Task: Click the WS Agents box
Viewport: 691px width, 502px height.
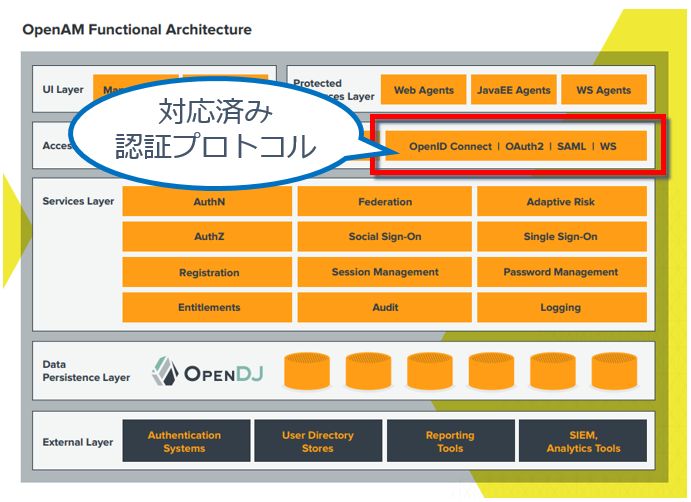Action: click(x=604, y=89)
